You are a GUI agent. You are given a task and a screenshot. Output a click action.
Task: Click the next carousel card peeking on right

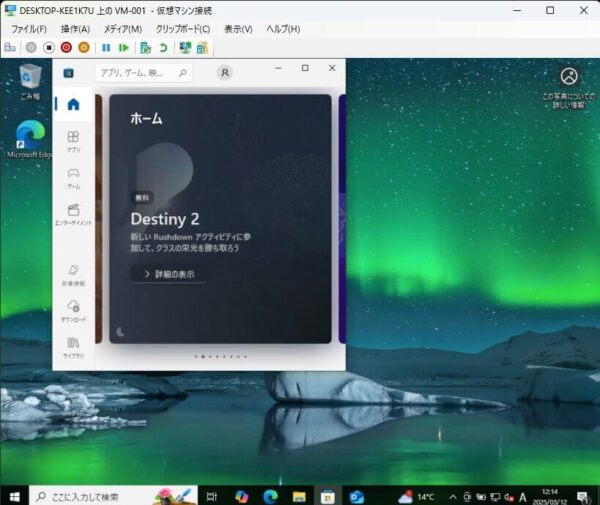point(342,219)
